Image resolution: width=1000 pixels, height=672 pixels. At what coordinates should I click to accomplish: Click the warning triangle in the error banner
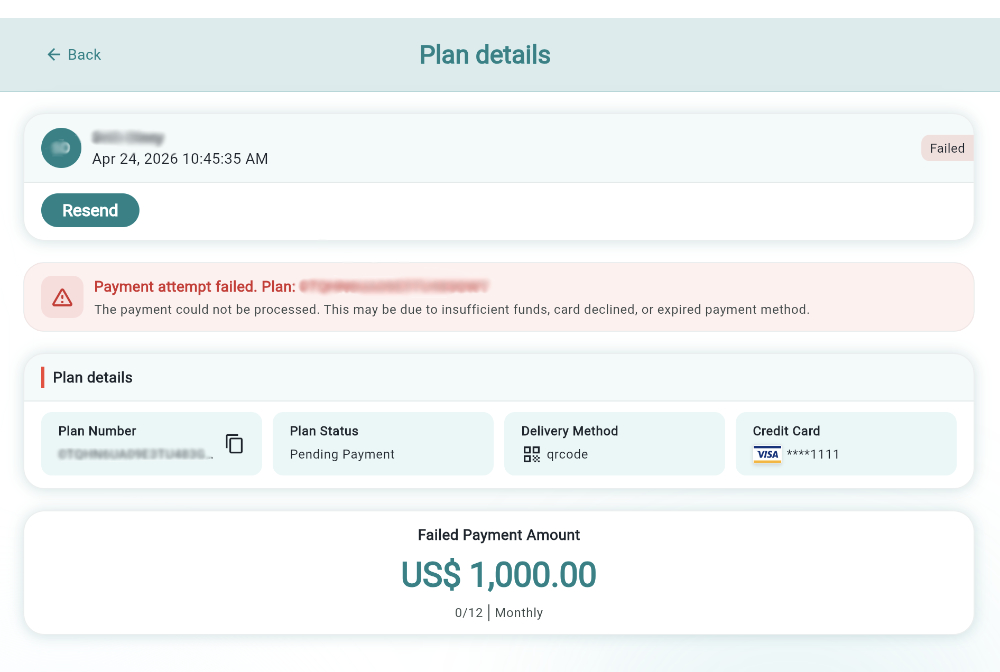(62, 297)
